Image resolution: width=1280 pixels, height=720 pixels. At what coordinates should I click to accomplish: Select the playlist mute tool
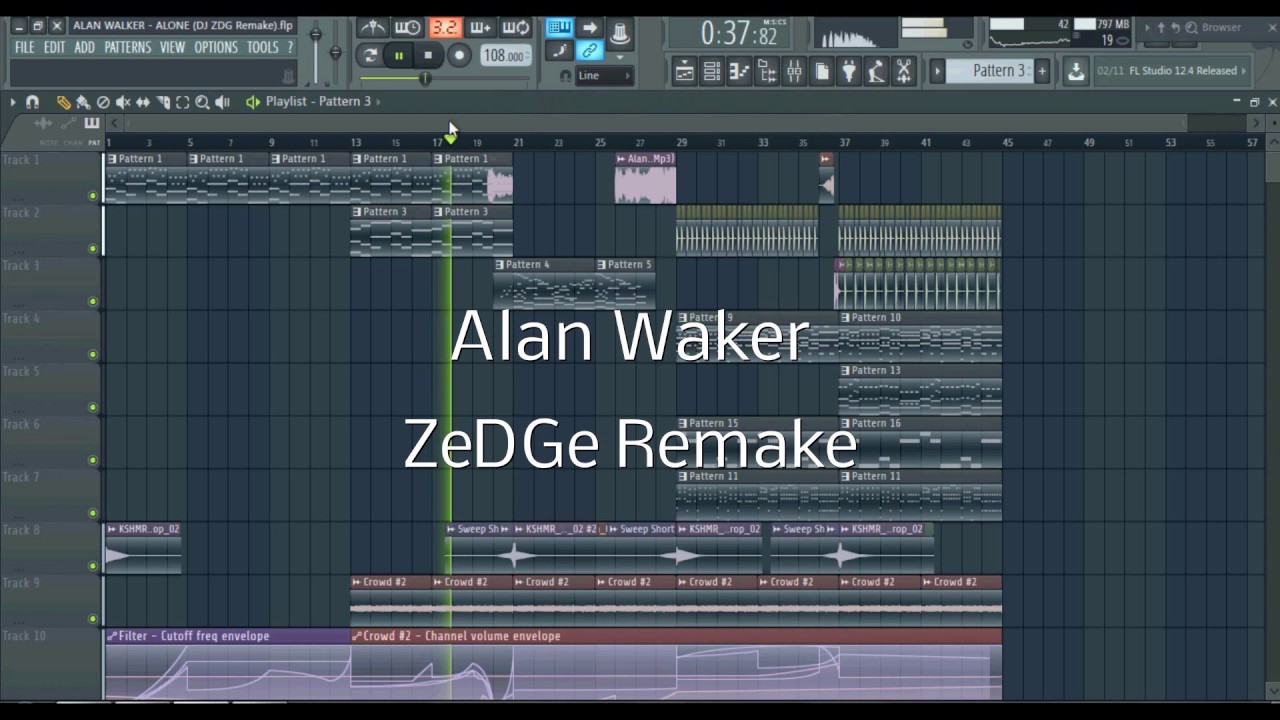pyautogui.click(x=123, y=102)
